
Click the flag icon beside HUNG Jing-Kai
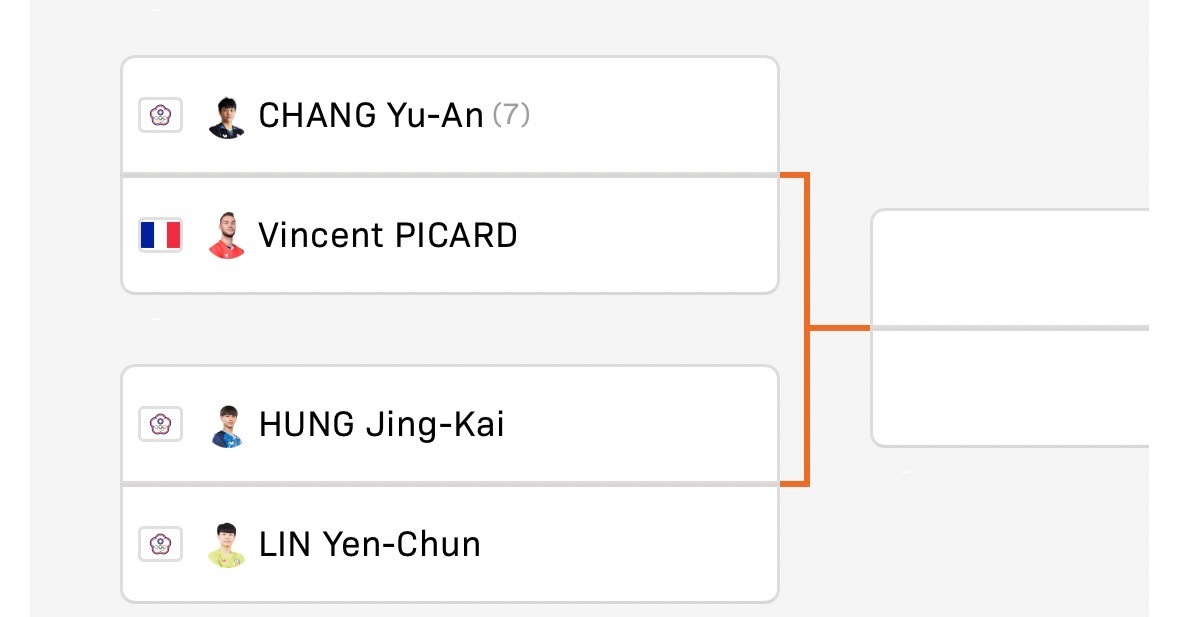[160, 425]
